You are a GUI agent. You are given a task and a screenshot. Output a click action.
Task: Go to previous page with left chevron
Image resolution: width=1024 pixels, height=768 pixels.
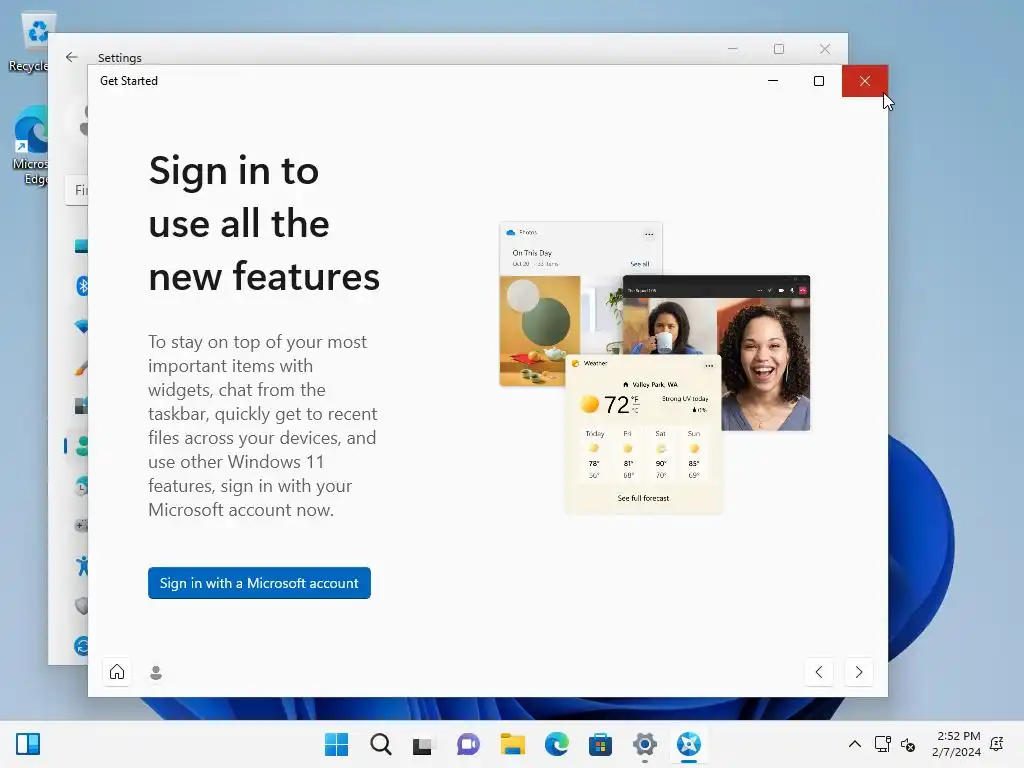(819, 671)
